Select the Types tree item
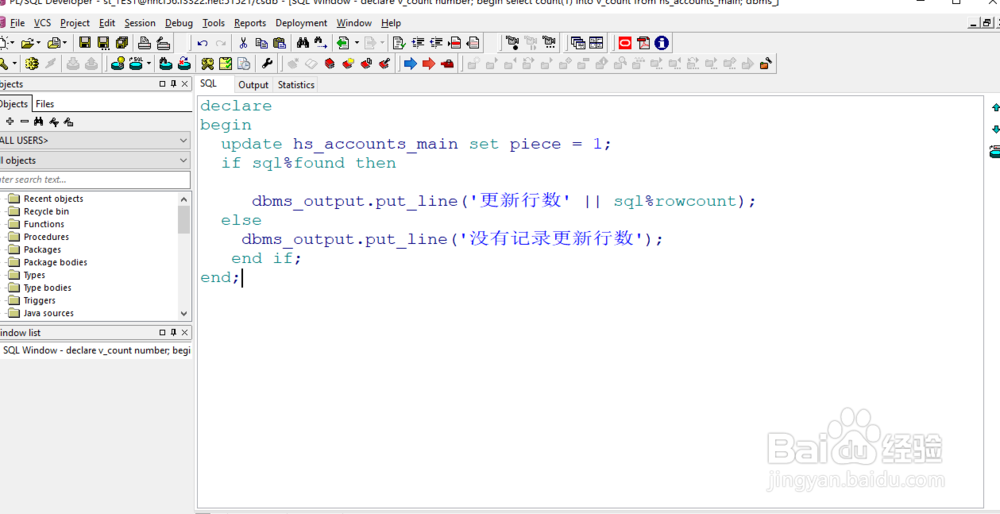 point(34,275)
